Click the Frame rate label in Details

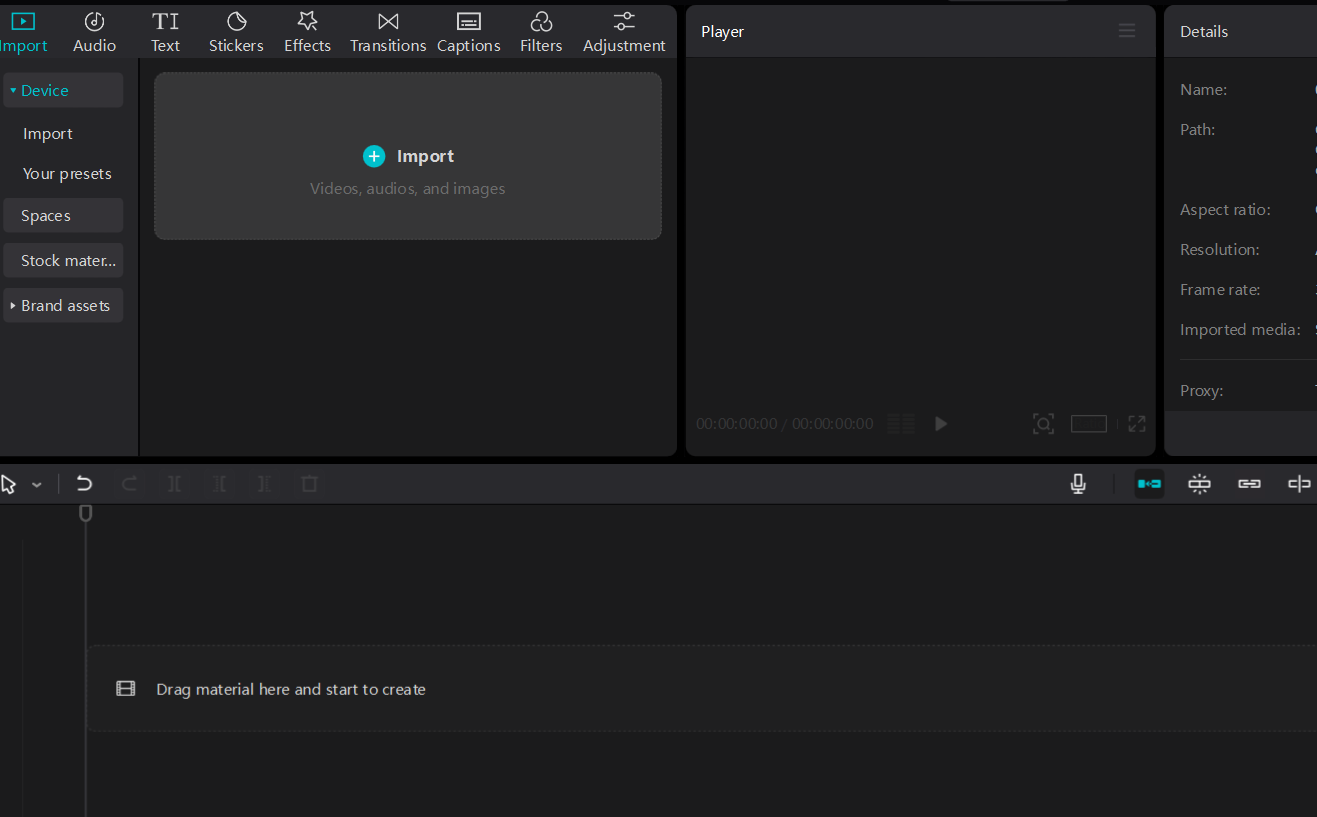click(x=1220, y=290)
